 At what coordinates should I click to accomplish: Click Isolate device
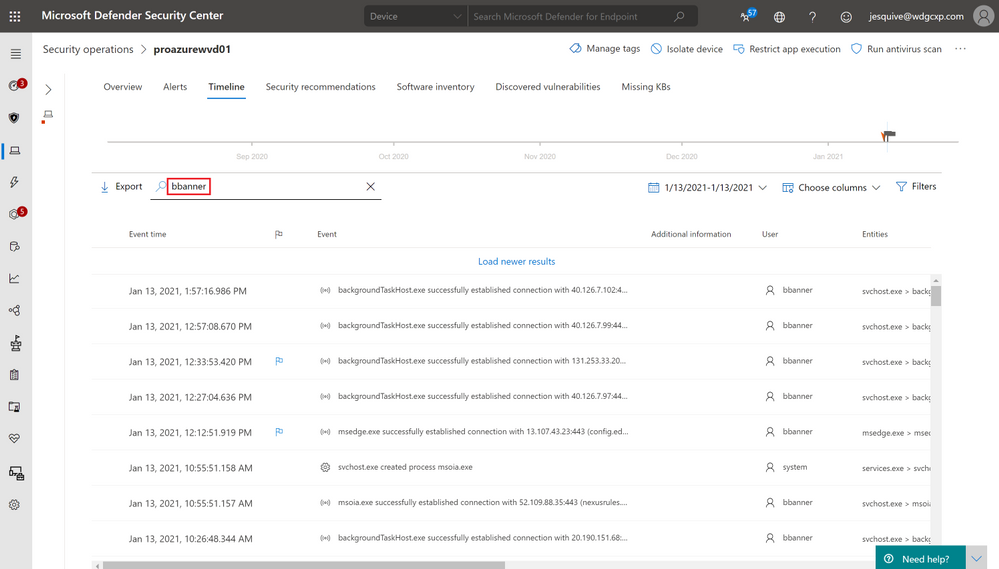click(686, 49)
